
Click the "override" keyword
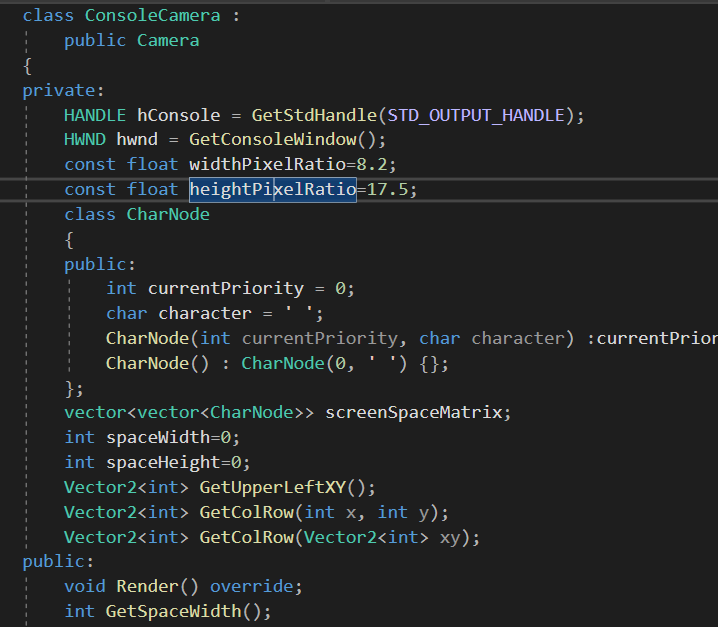251,586
